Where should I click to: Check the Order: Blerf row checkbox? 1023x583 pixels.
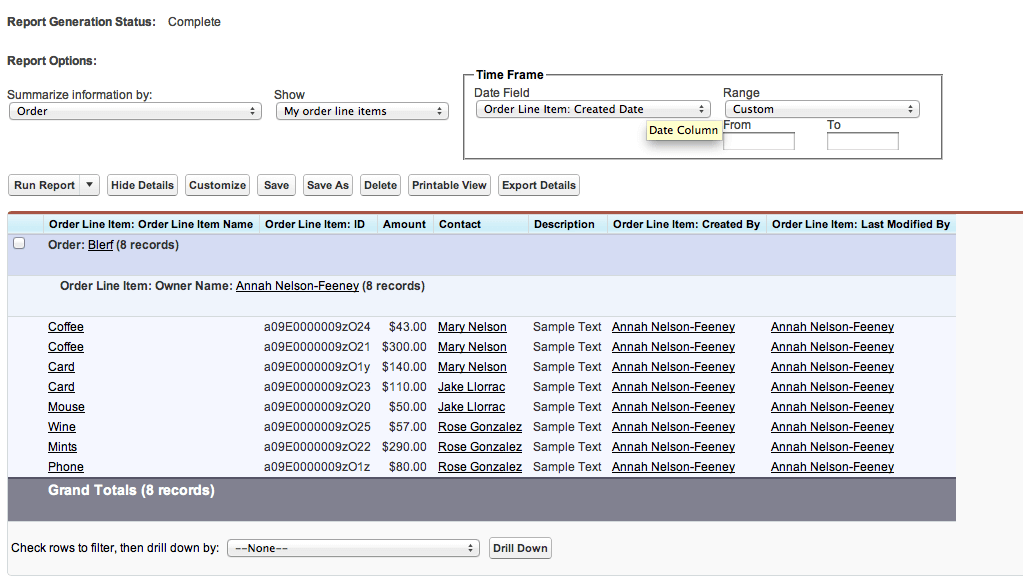click(x=19, y=243)
